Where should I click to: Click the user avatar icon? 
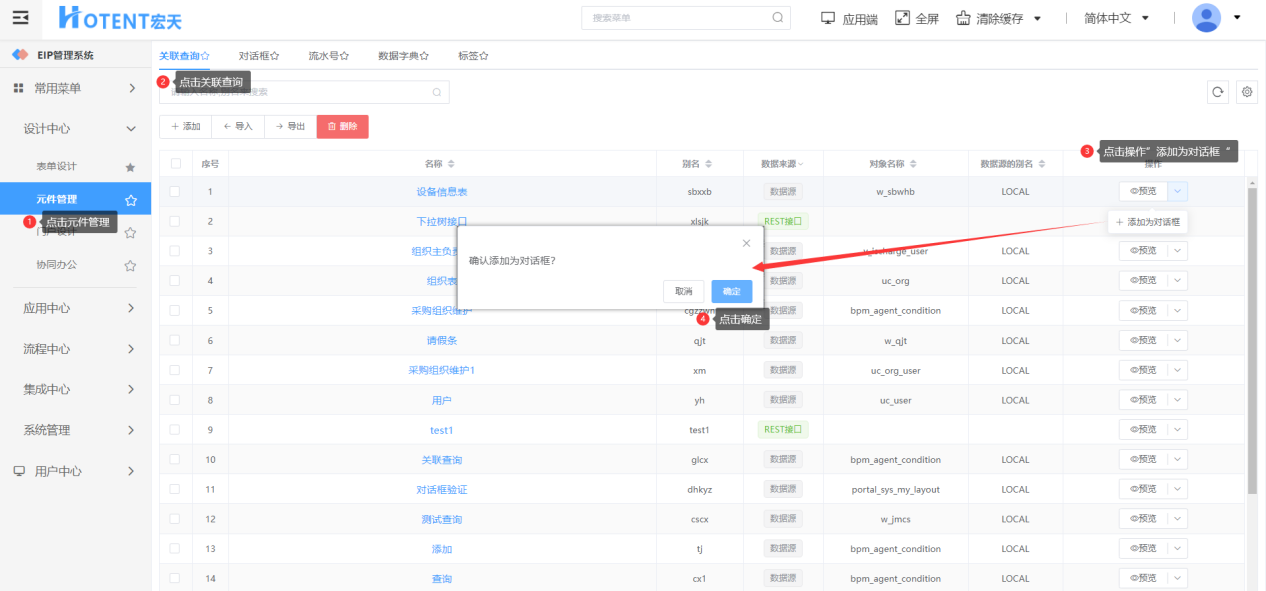point(1206,18)
